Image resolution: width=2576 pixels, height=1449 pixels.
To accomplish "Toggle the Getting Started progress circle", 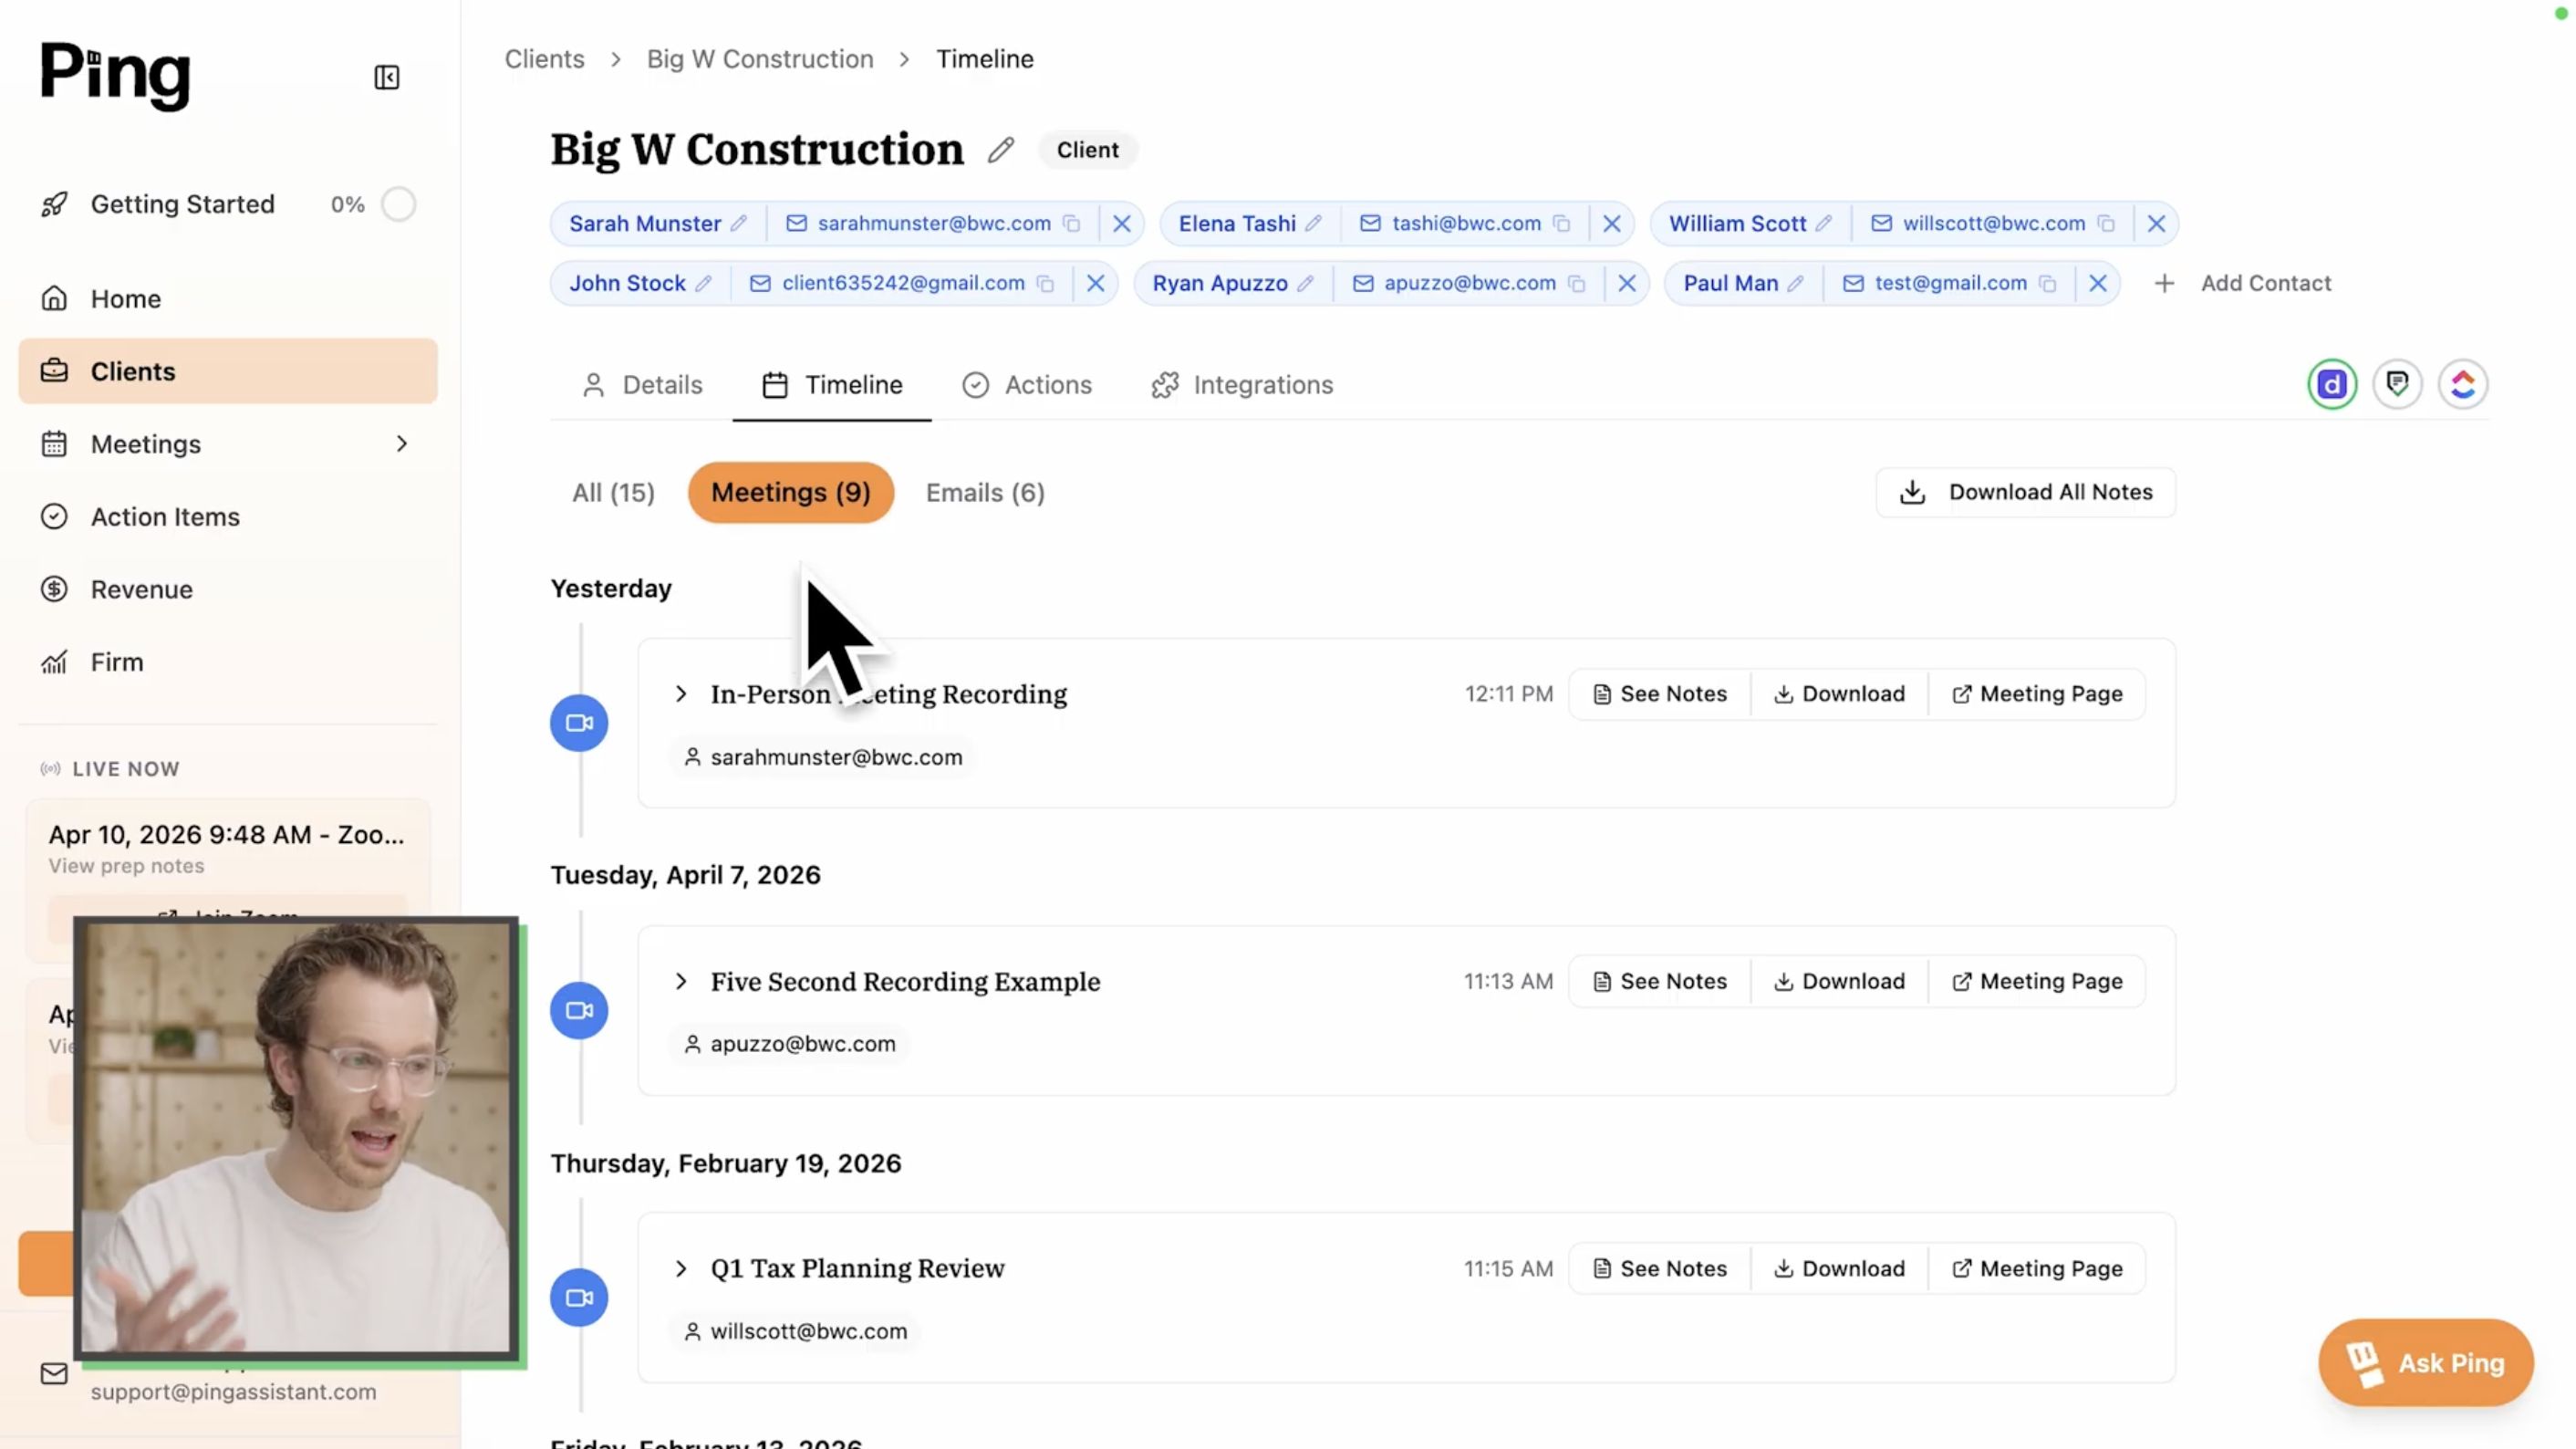I will coord(399,205).
